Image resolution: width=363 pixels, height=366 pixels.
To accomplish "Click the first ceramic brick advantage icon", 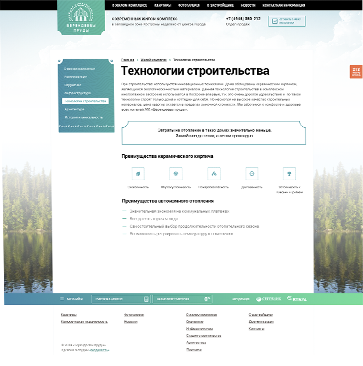I will 138,173.
